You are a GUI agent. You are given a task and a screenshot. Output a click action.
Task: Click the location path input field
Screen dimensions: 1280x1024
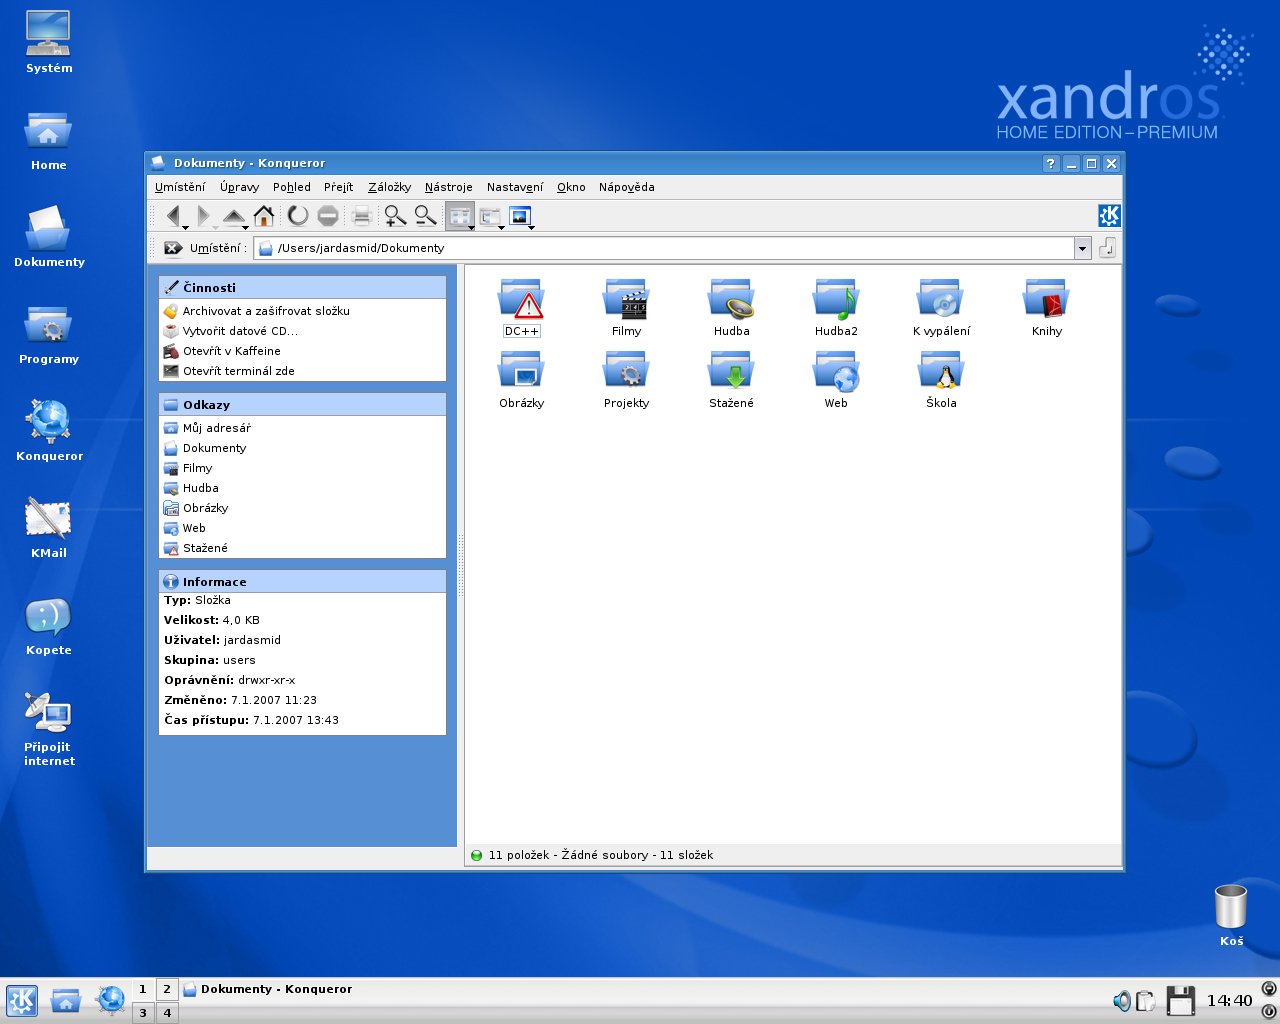[665, 248]
